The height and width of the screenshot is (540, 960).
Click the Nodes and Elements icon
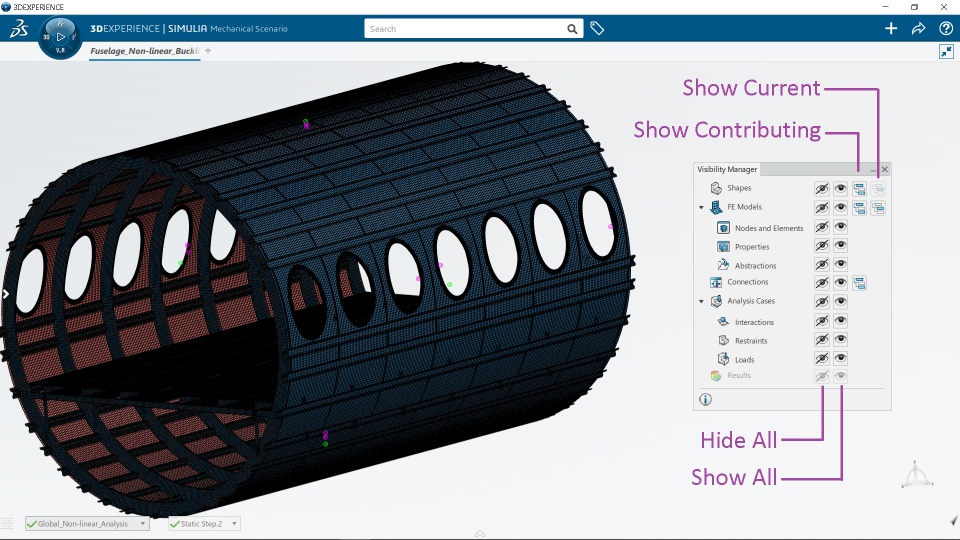[x=723, y=228]
